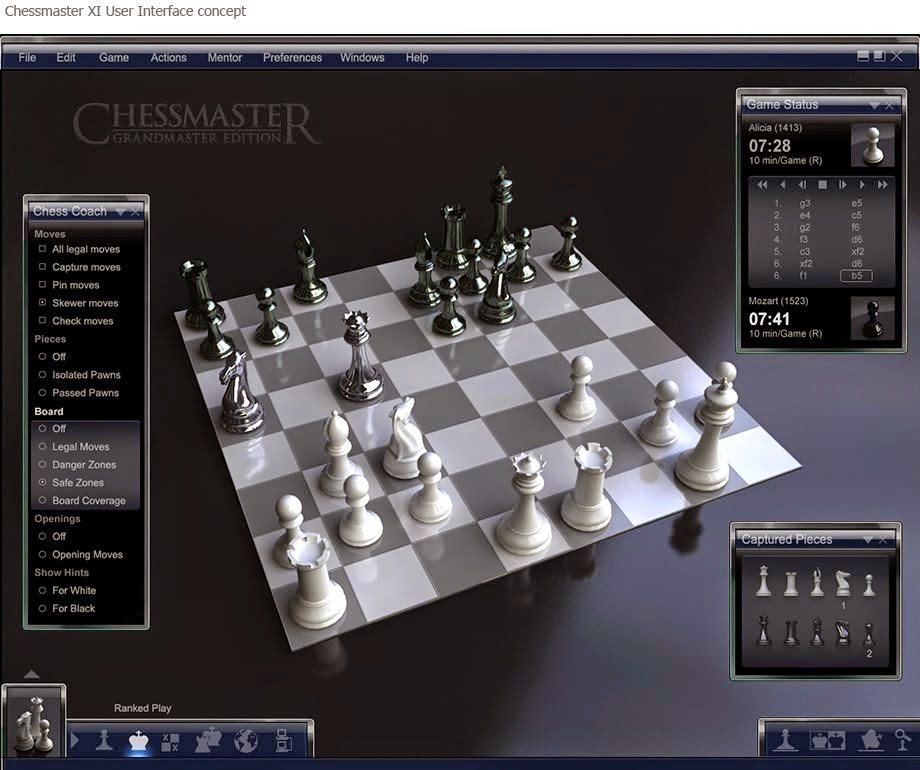Select the highlighted b5 move in move list
920x770 pixels.
(857, 276)
